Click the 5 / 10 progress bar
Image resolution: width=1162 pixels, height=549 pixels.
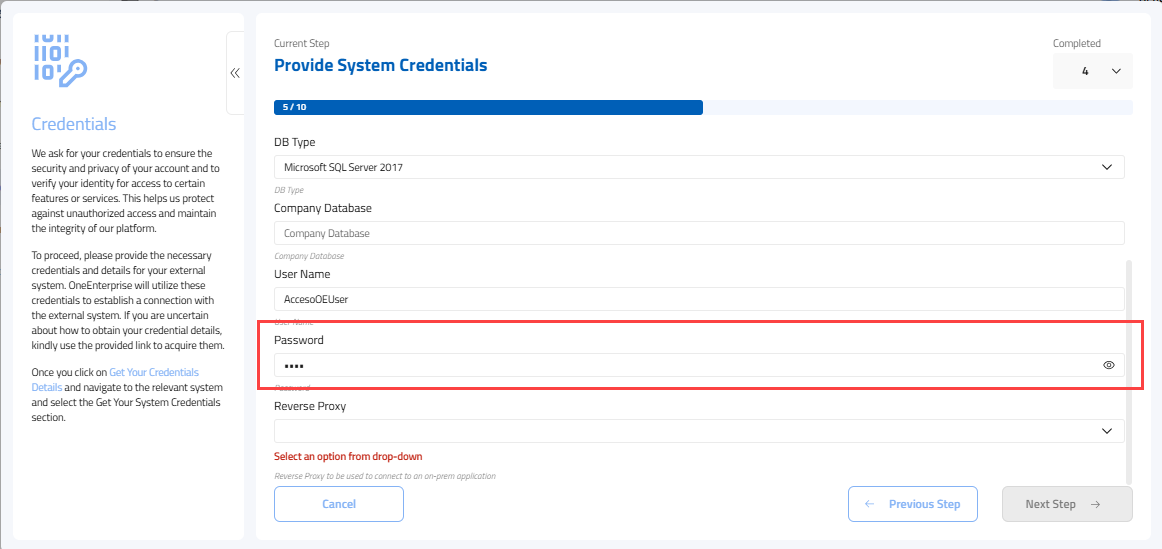tap(488, 107)
